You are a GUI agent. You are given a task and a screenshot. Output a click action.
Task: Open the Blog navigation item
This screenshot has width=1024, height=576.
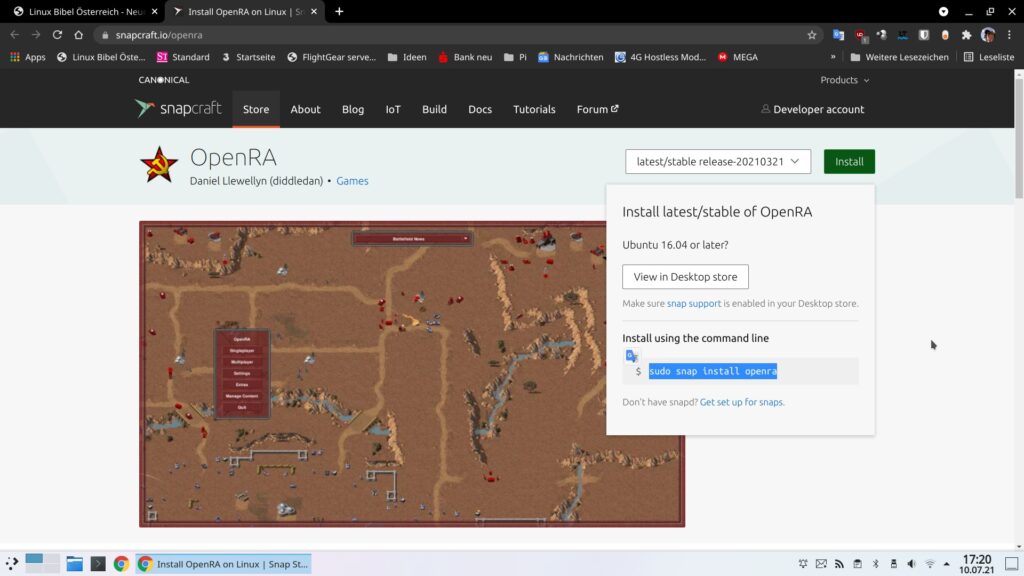pyautogui.click(x=353, y=109)
